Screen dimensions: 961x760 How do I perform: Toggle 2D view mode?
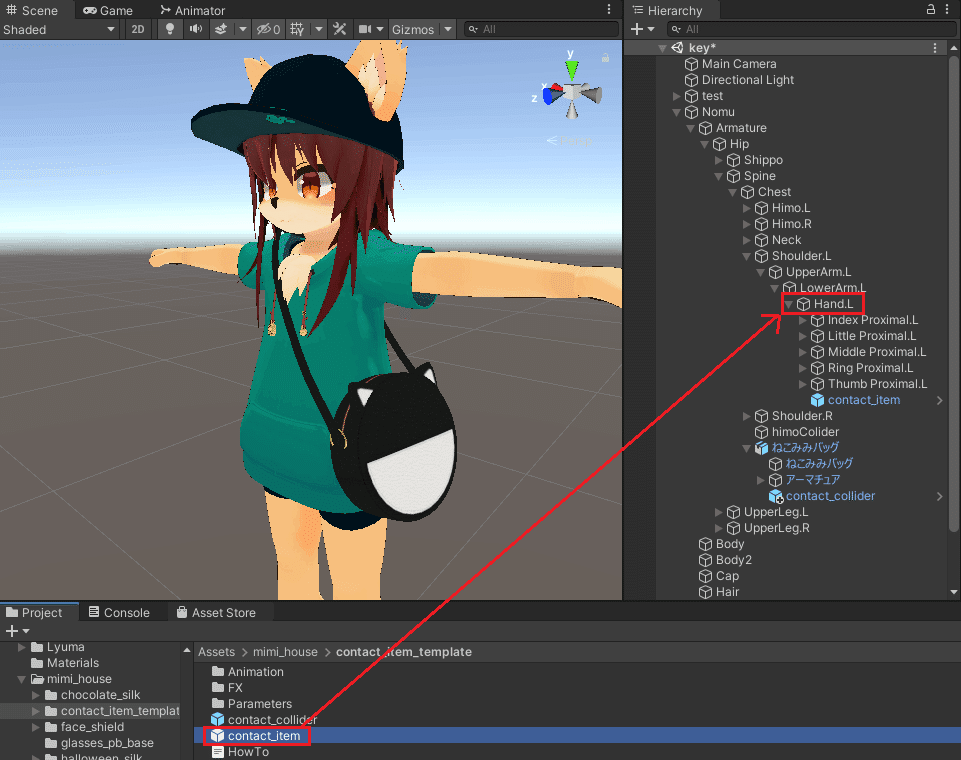point(138,29)
